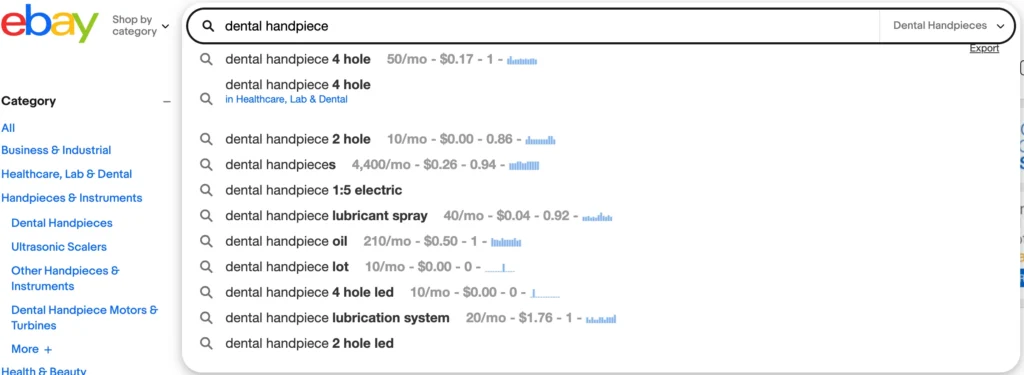The image size is (1024, 375).
Task: Click the trend sparkline chart for dental handpieces
Action: [524, 165]
